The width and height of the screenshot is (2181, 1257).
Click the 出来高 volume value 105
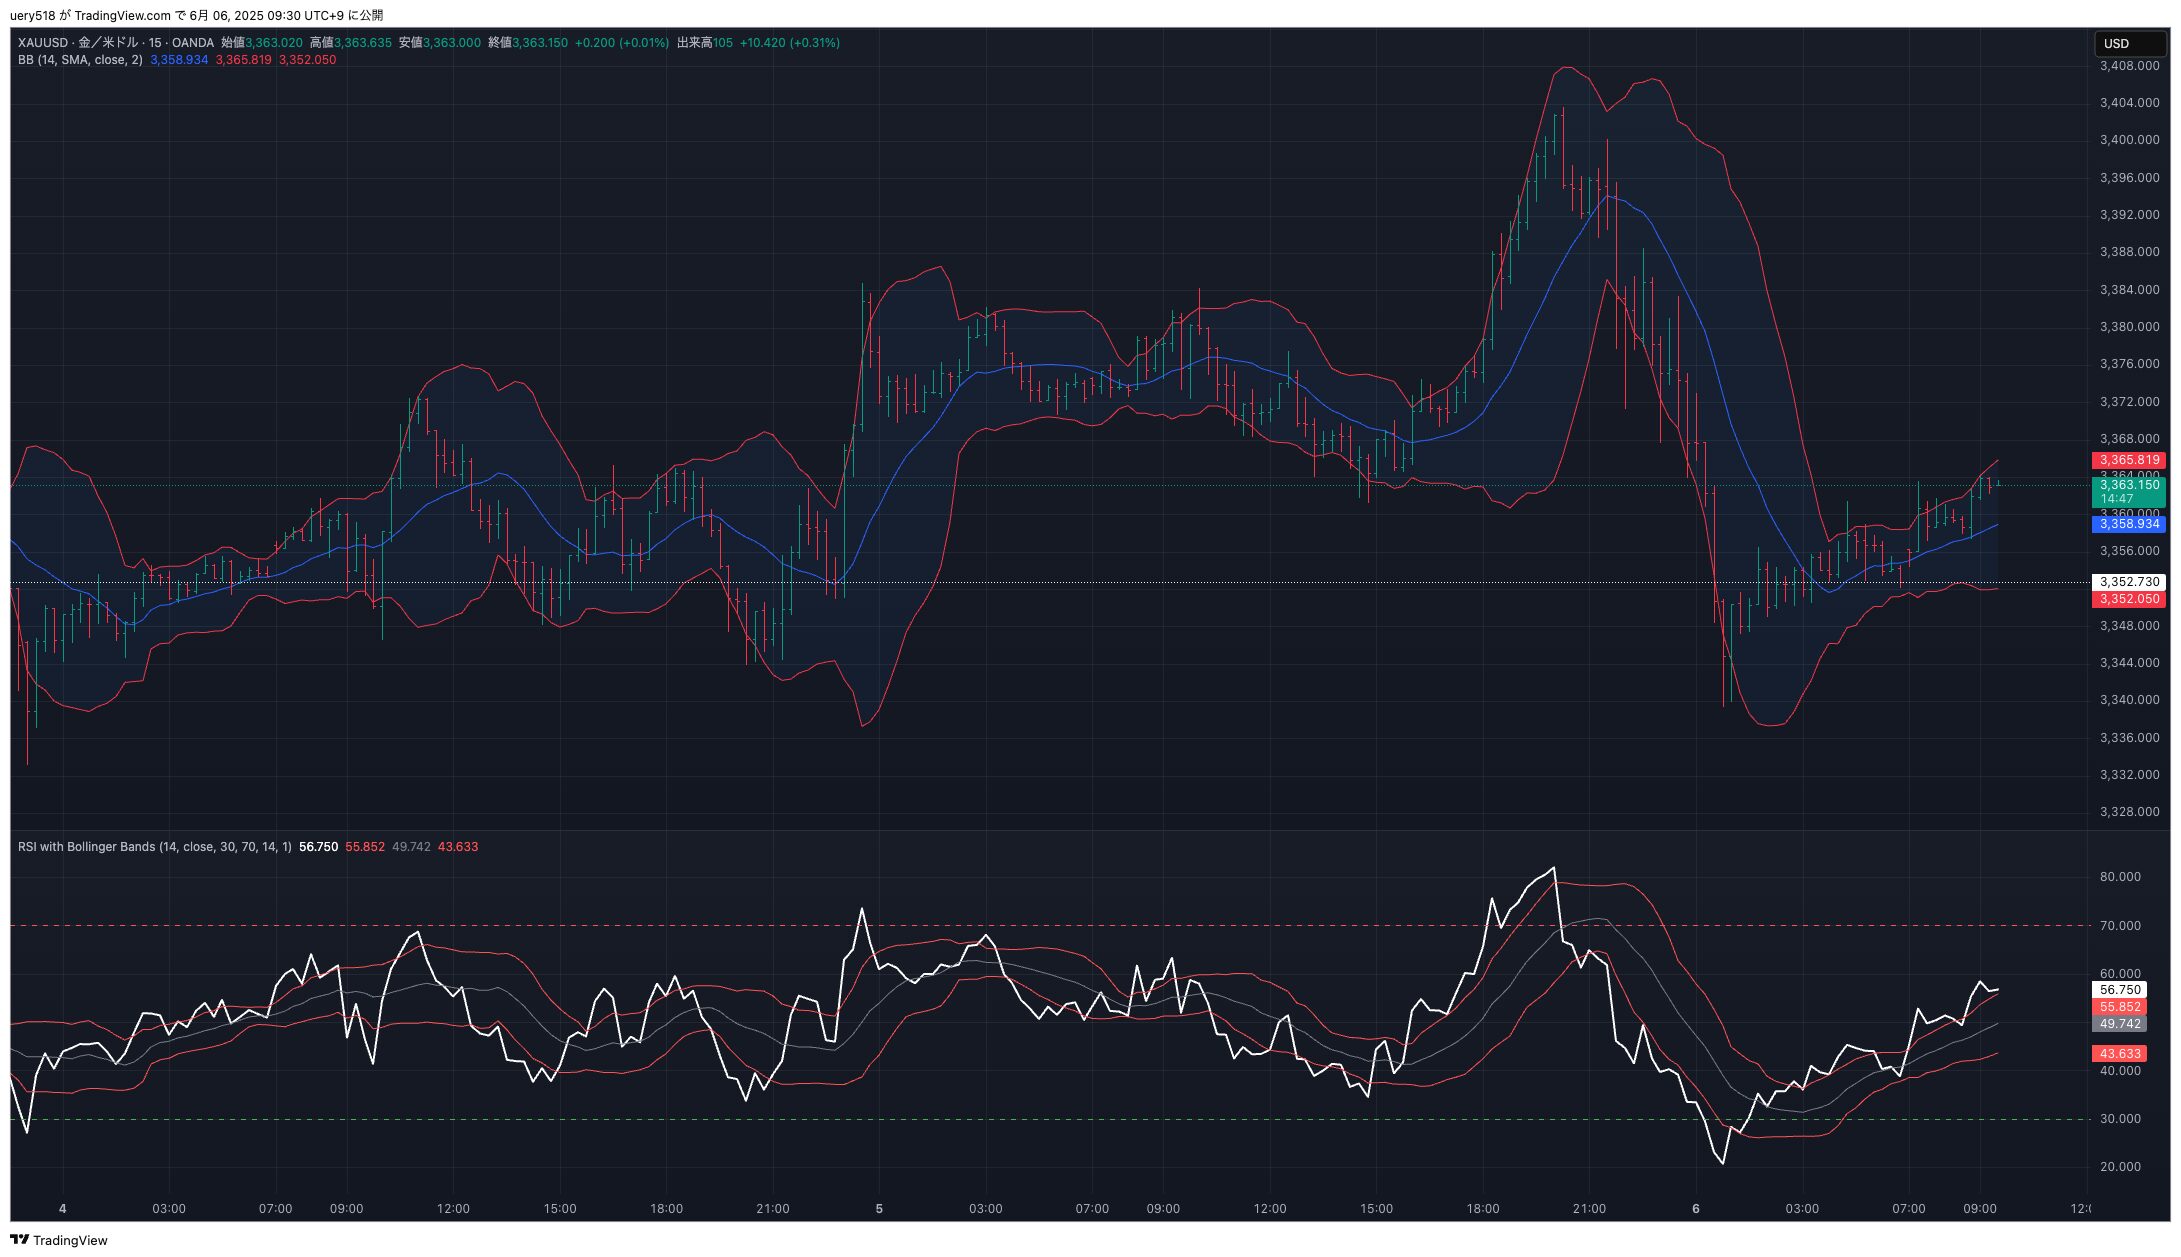click(x=722, y=43)
